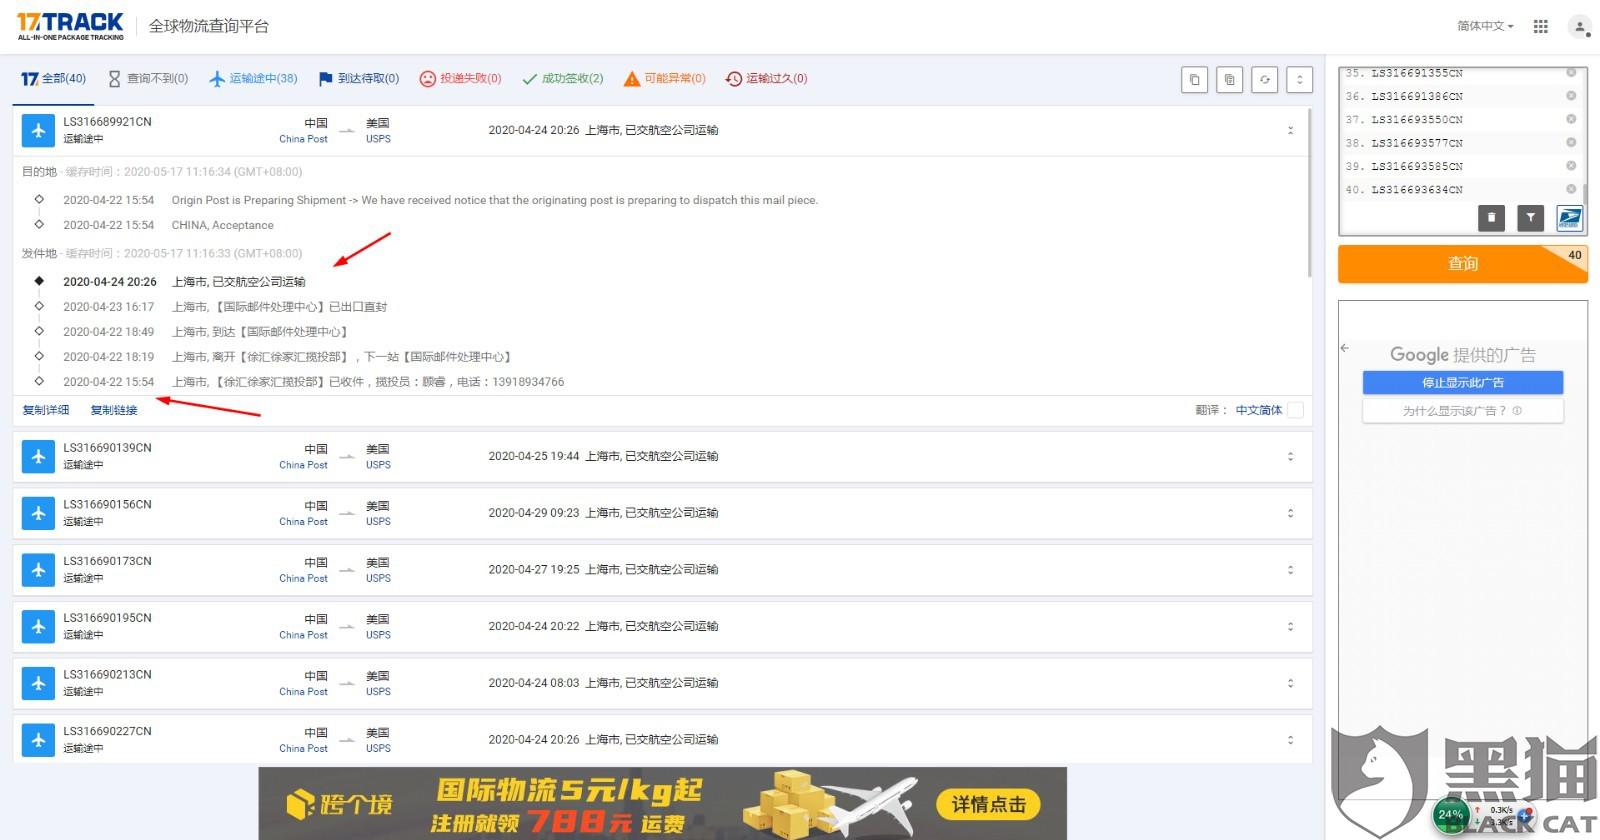This screenshot has height=840, width=1600.
Task: Remove number 40 LS316693634CN from list
Action: [x=1571, y=189]
